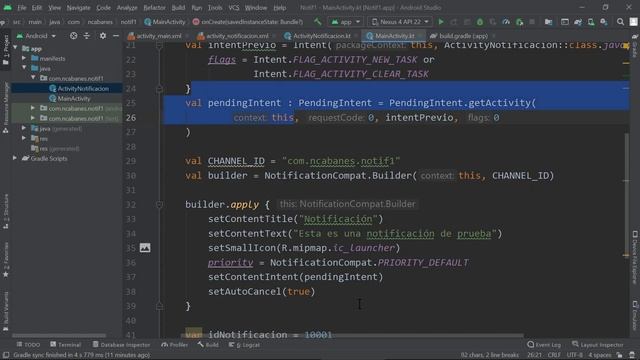Collapse the com.ncabanes.notif1 package
640x360 pixels.
[x=33, y=78]
